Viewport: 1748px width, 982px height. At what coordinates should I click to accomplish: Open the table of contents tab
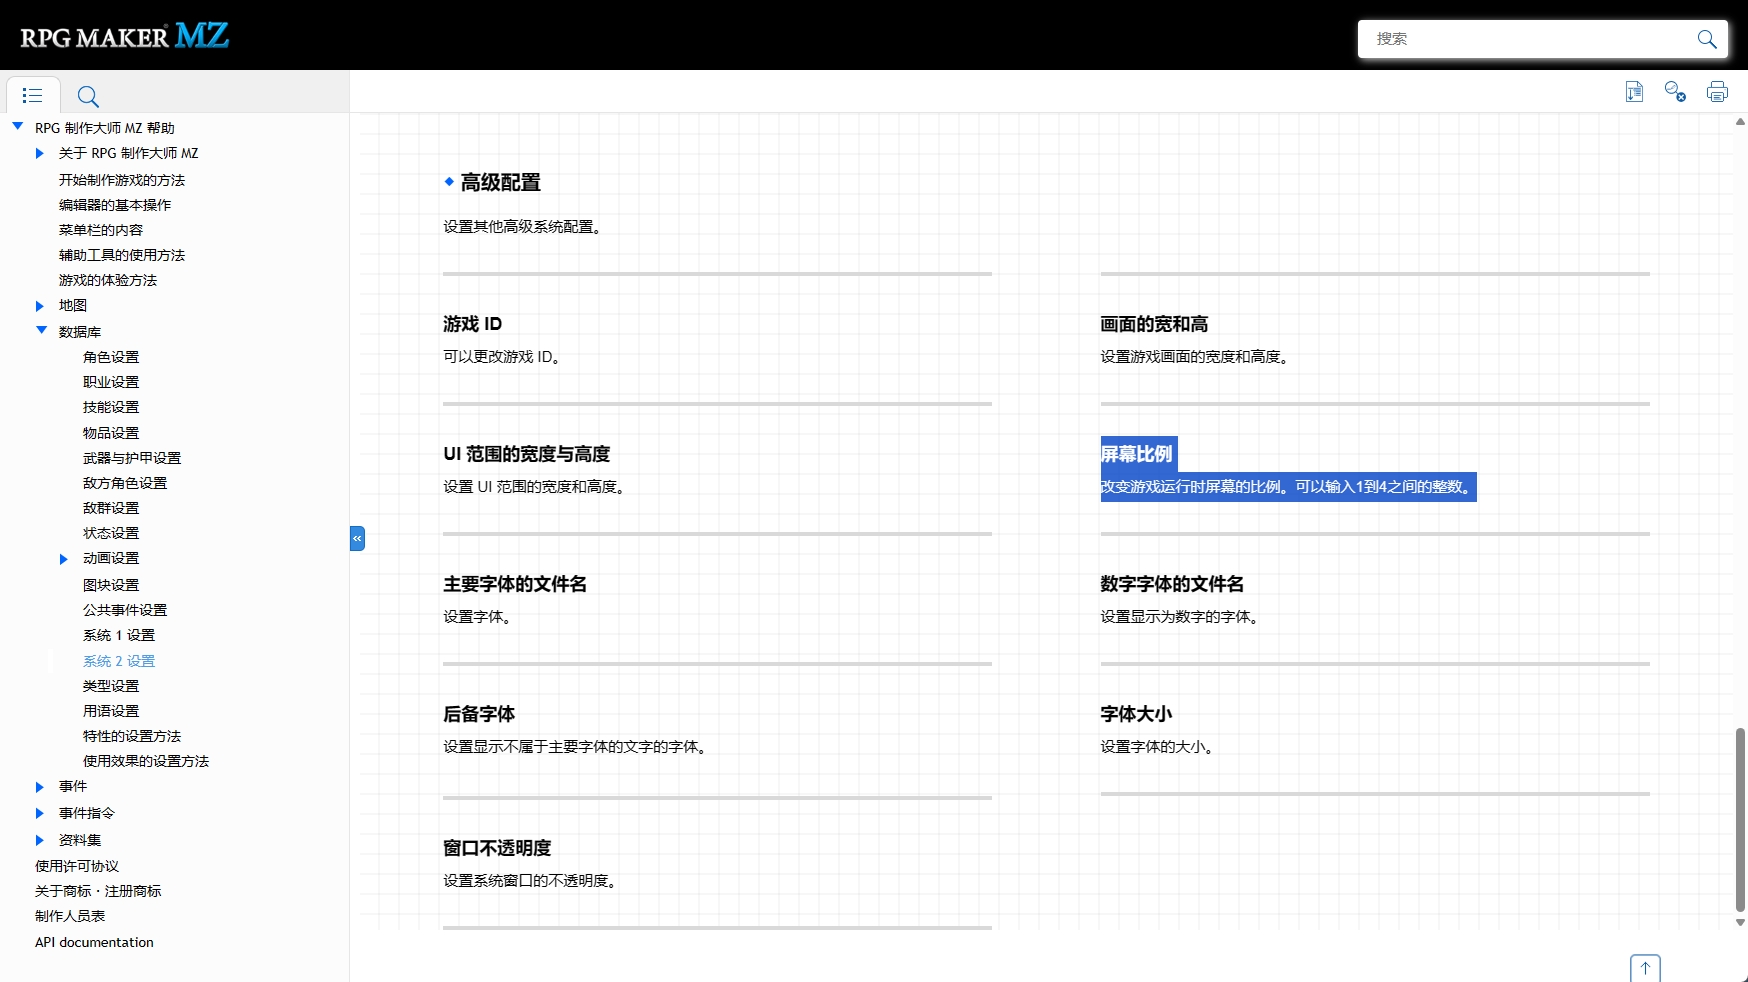(33, 95)
